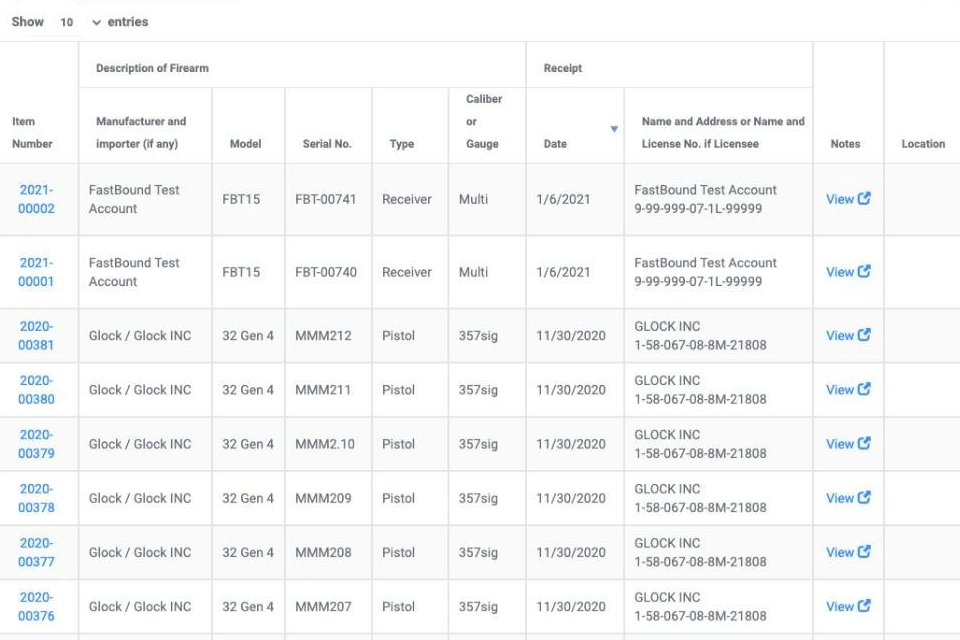Open item 2020-00378 link
This screenshot has width=960, height=640.
point(36,497)
